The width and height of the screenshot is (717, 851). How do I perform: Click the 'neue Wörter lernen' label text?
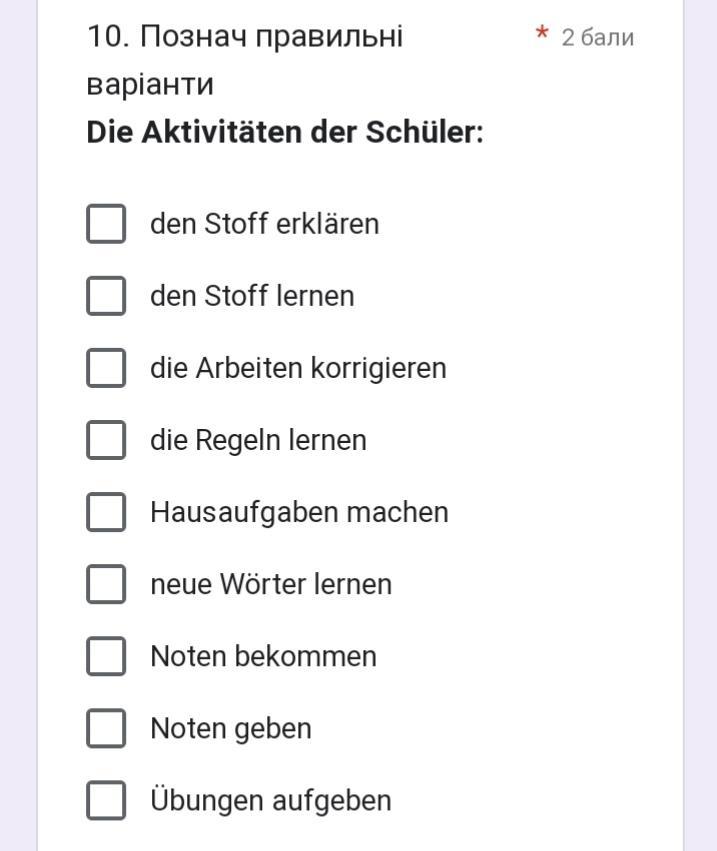pos(271,584)
